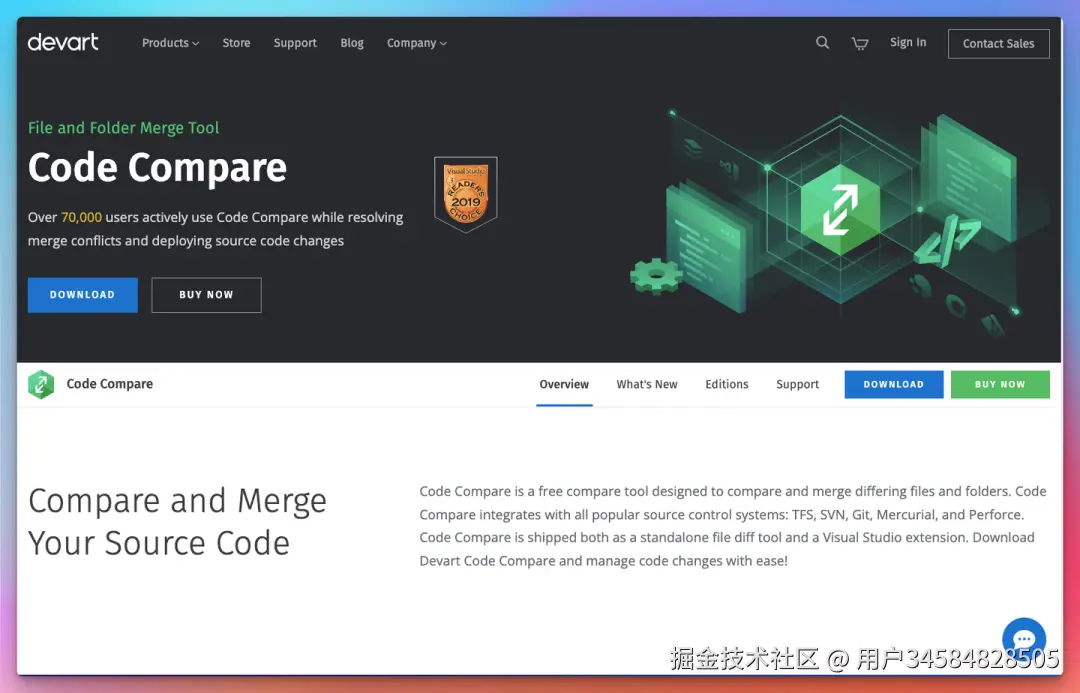Click the Code Compare product bar title

point(110,384)
